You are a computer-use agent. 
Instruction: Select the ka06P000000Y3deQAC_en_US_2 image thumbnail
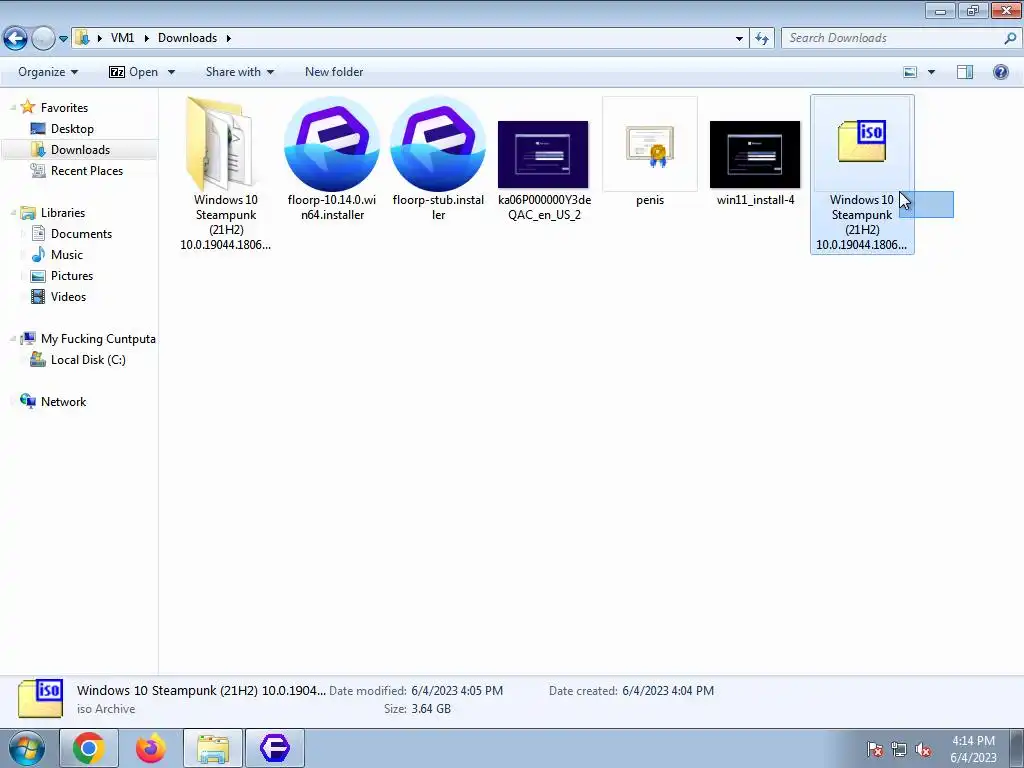click(543, 154)
